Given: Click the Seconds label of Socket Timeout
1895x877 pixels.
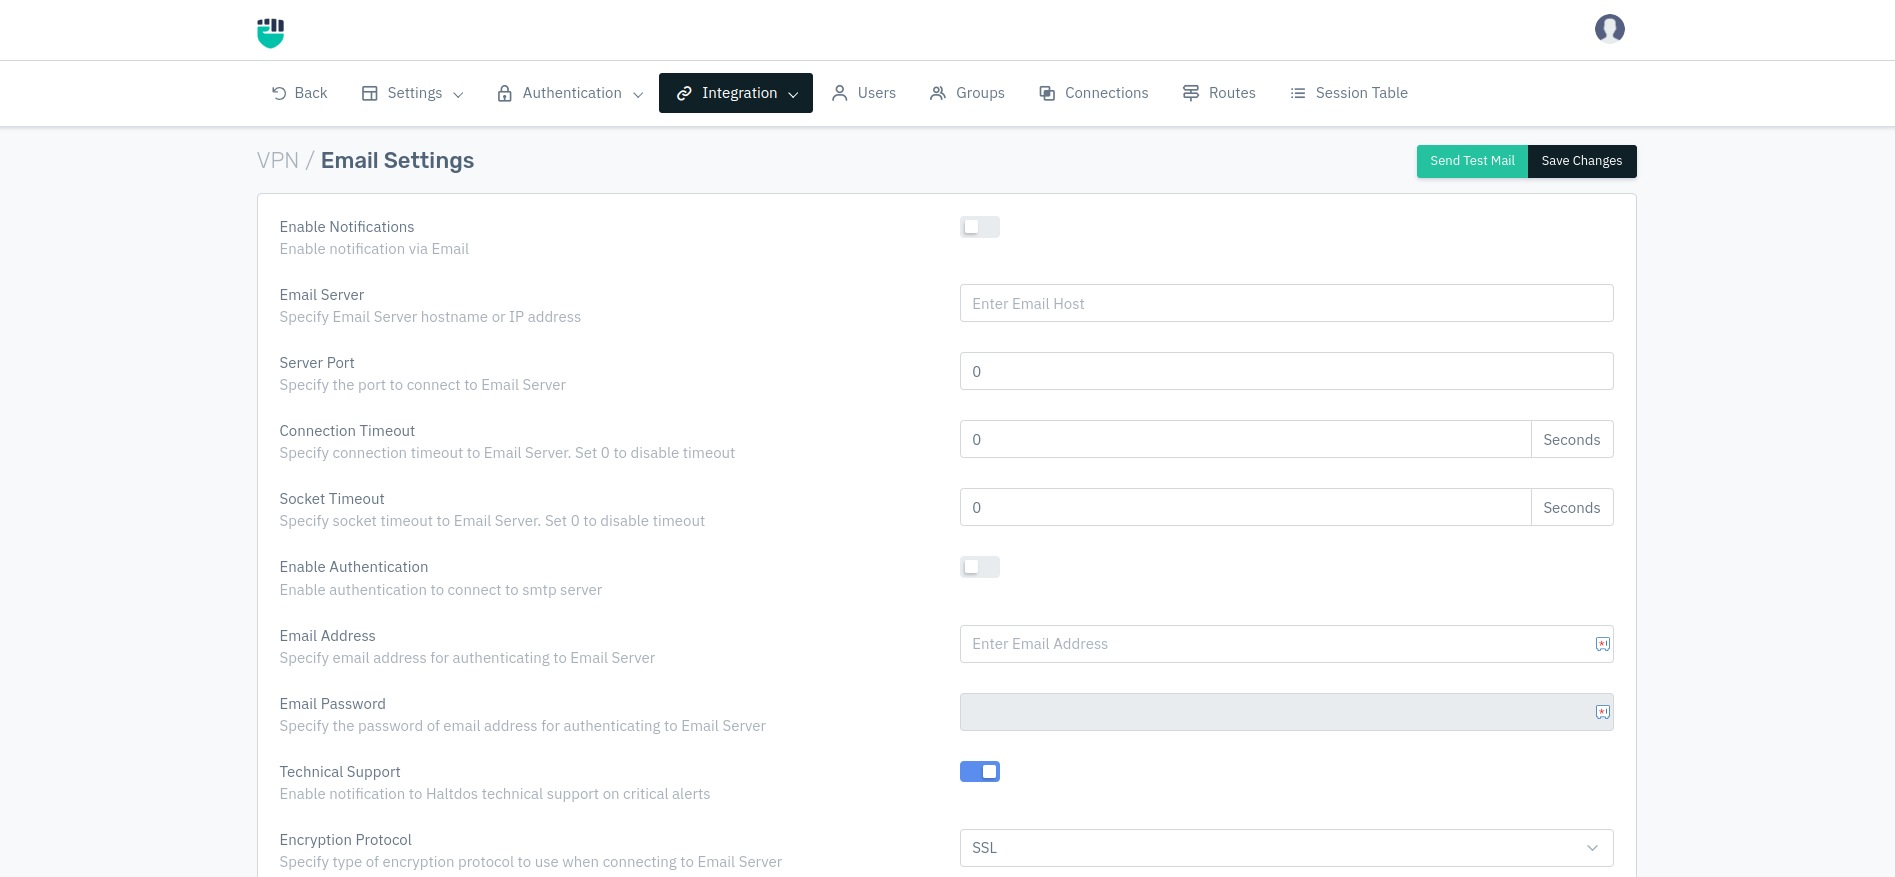Looking at the screenshot, I should click(1572, 507).
